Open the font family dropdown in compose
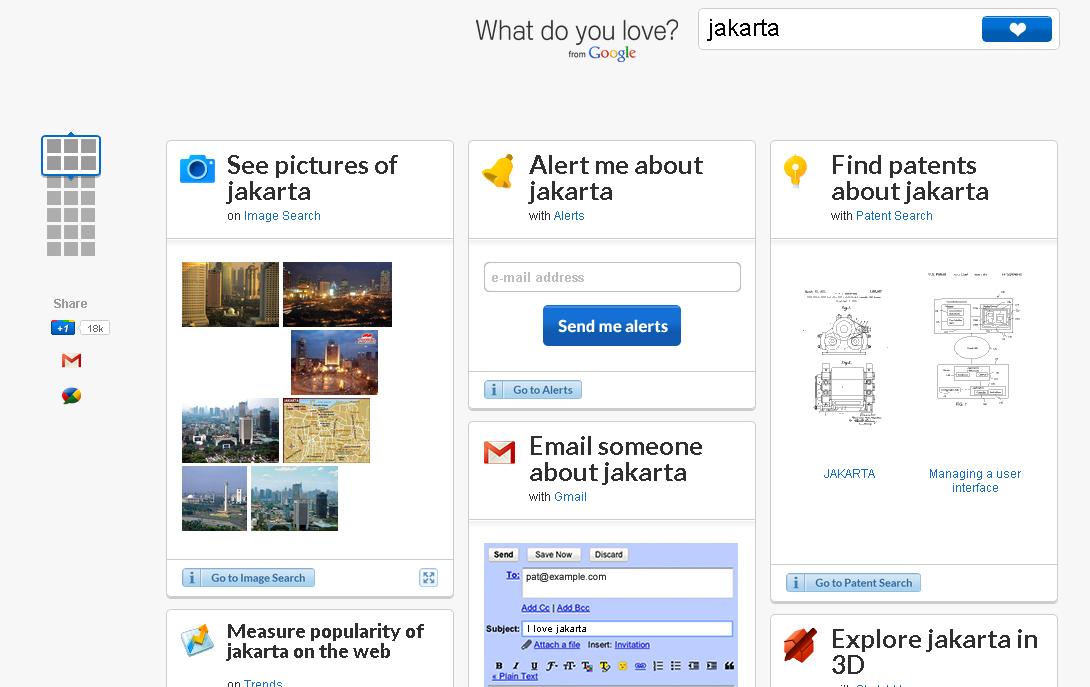 click(x=552, y=666)
